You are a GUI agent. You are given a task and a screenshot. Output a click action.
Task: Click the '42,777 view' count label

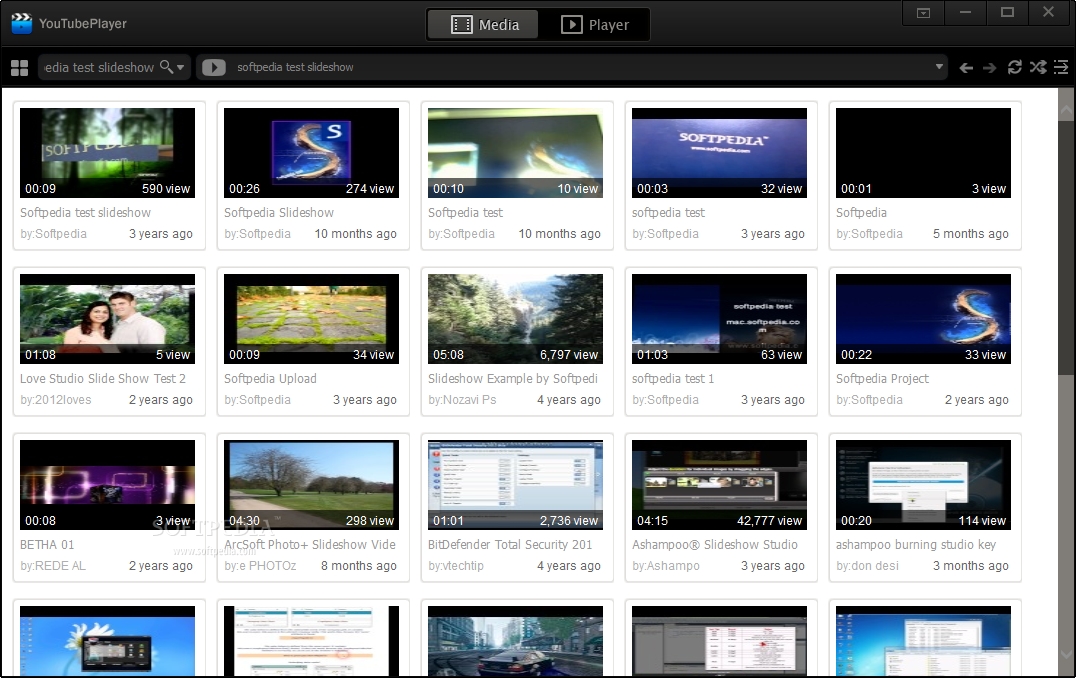tap(769, 521)
